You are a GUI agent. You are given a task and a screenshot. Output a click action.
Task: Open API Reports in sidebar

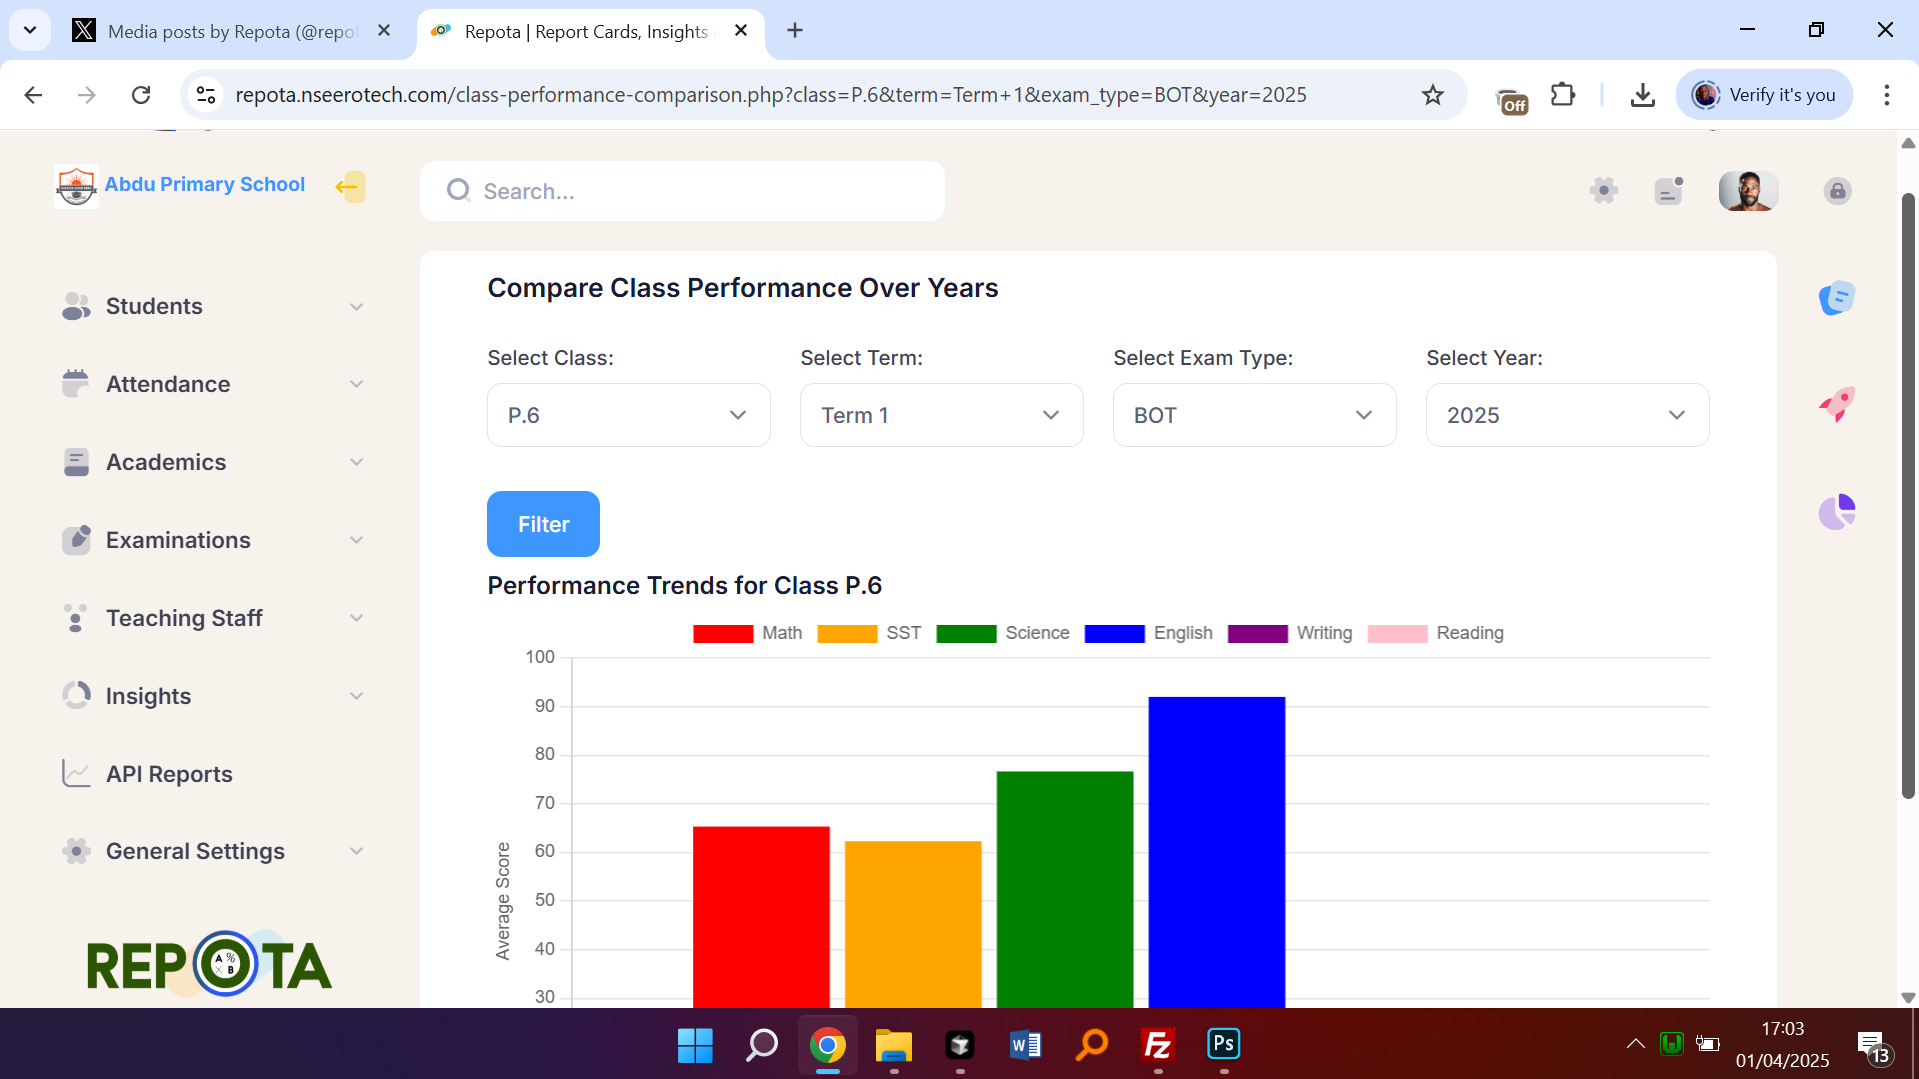[x=169, y=774]
